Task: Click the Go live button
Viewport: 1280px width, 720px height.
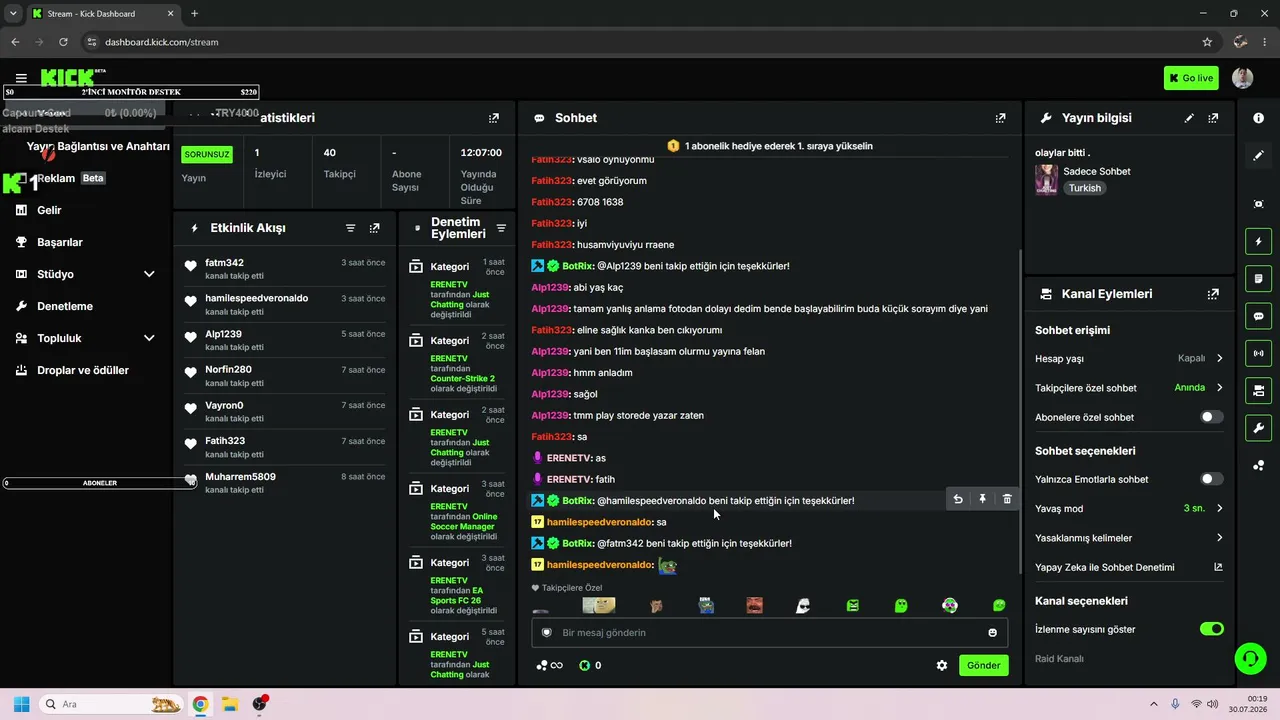Action: point(1191,78)
